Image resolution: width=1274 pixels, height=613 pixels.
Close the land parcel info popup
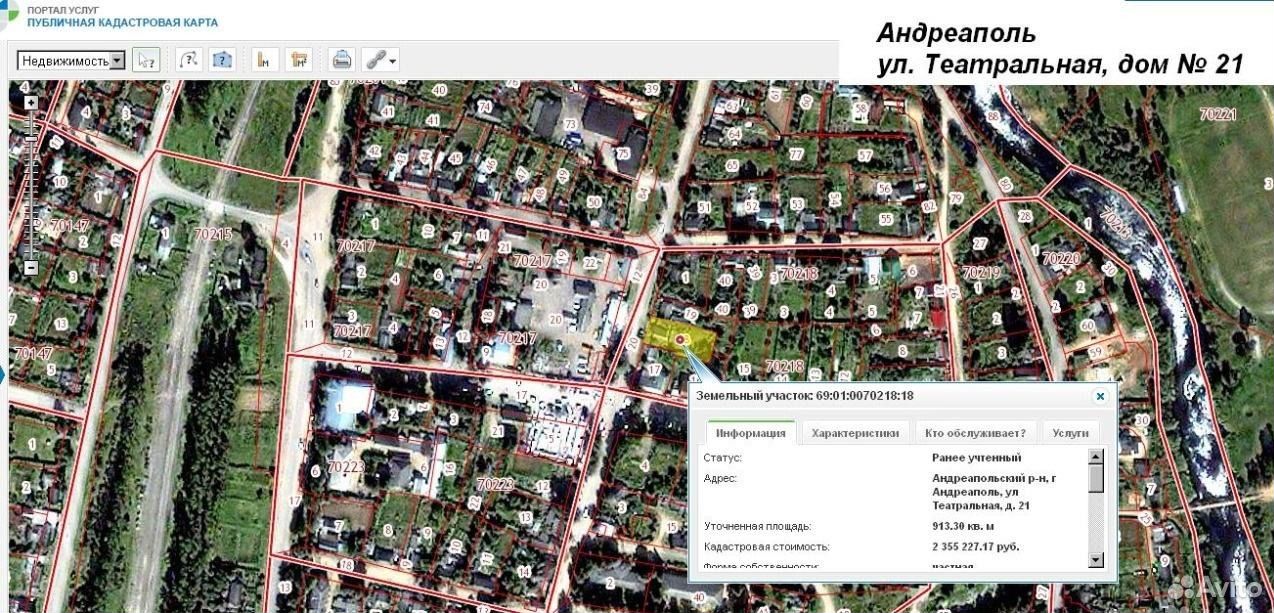coord(1100,396)
